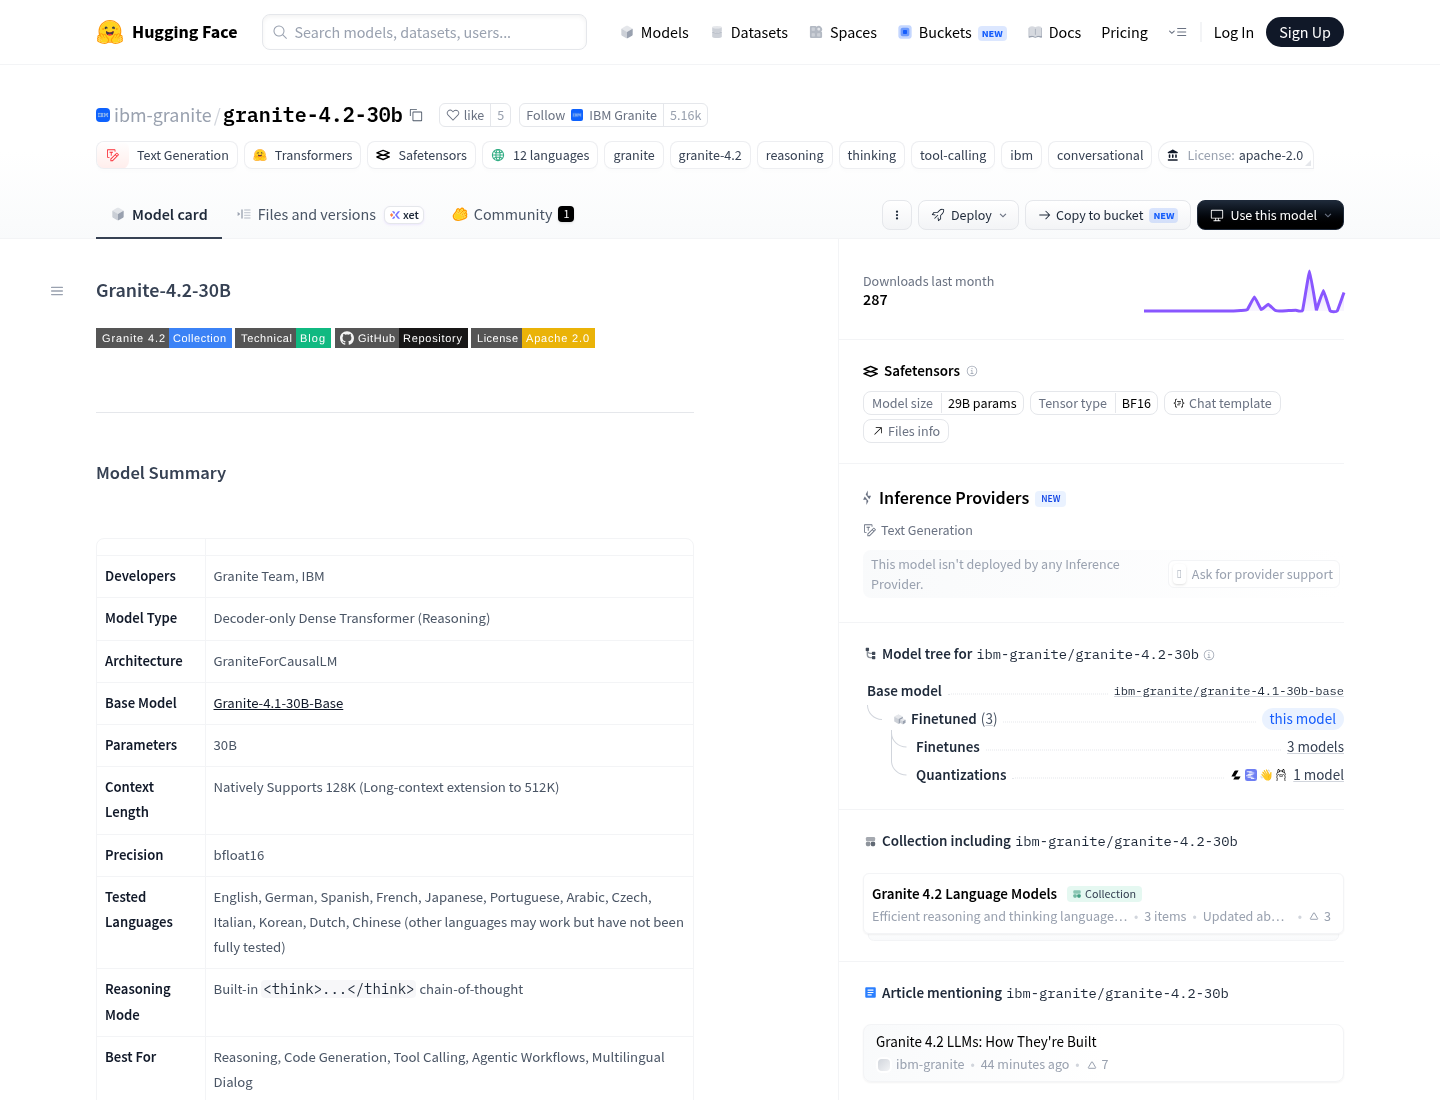Switch to Files and versions tab
Image resolution: width=1440 pixels, height=1100 pixels.
[331, 214]
